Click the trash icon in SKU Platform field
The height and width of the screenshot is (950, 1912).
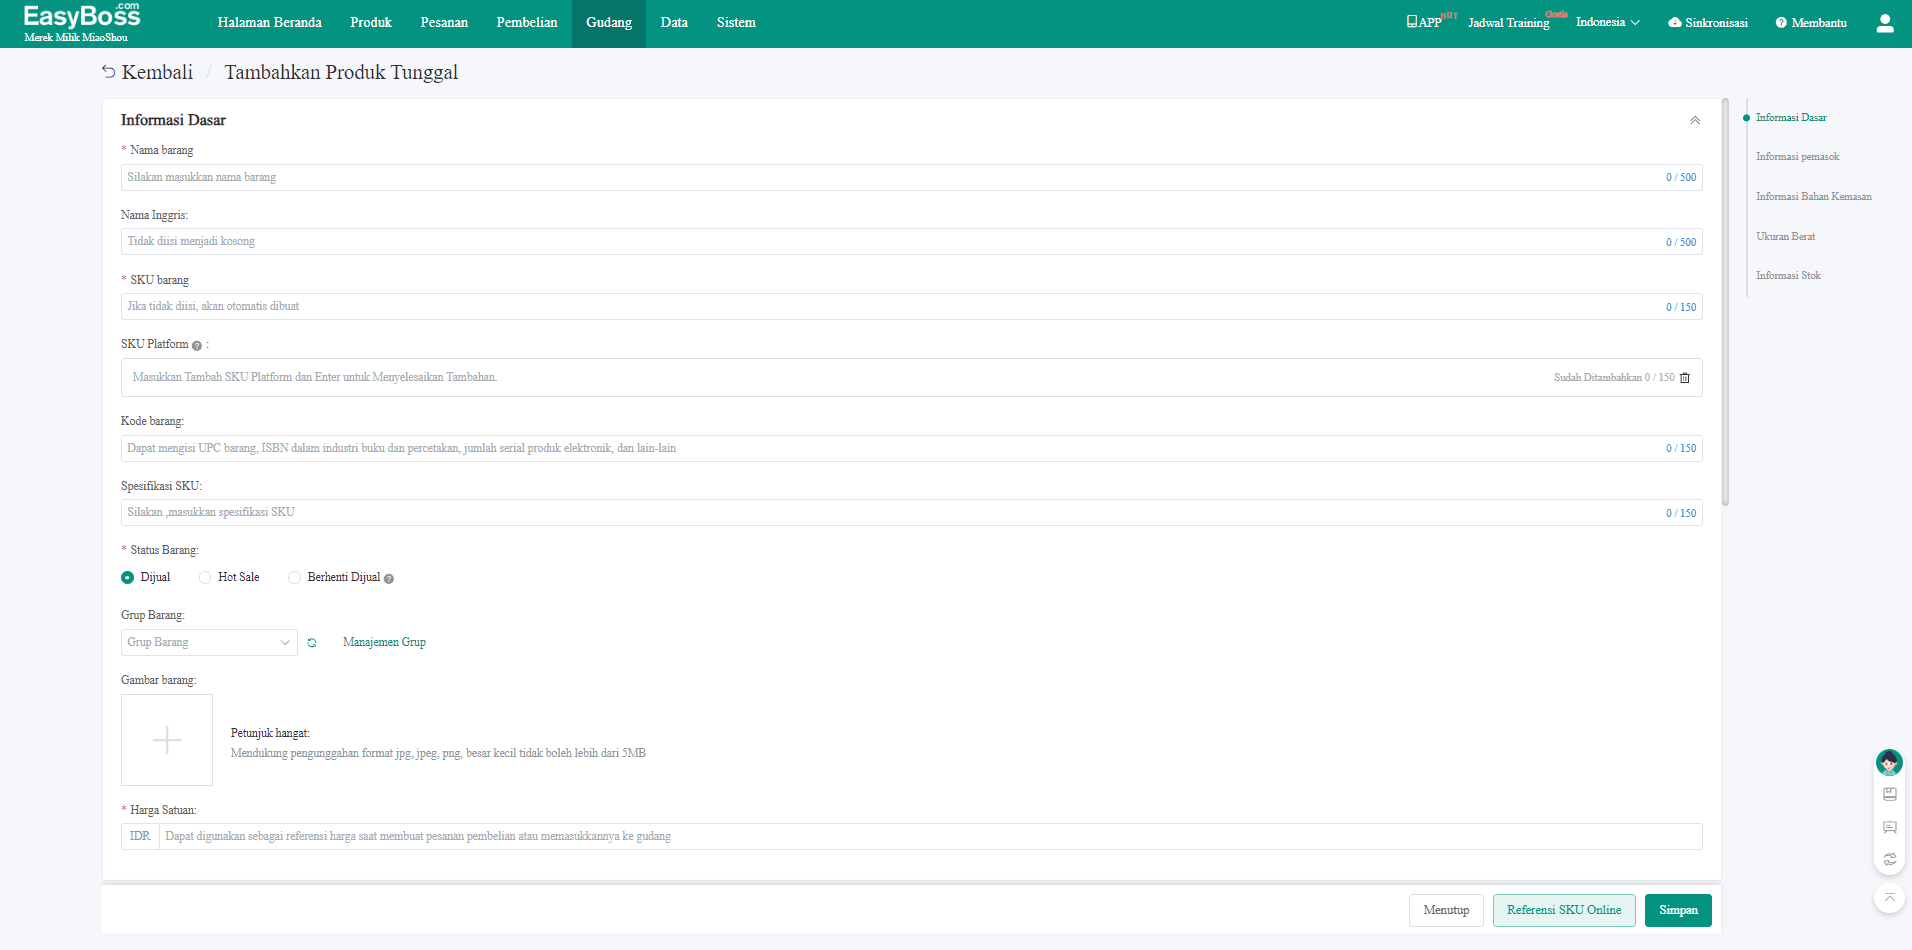click(1685, 377)
